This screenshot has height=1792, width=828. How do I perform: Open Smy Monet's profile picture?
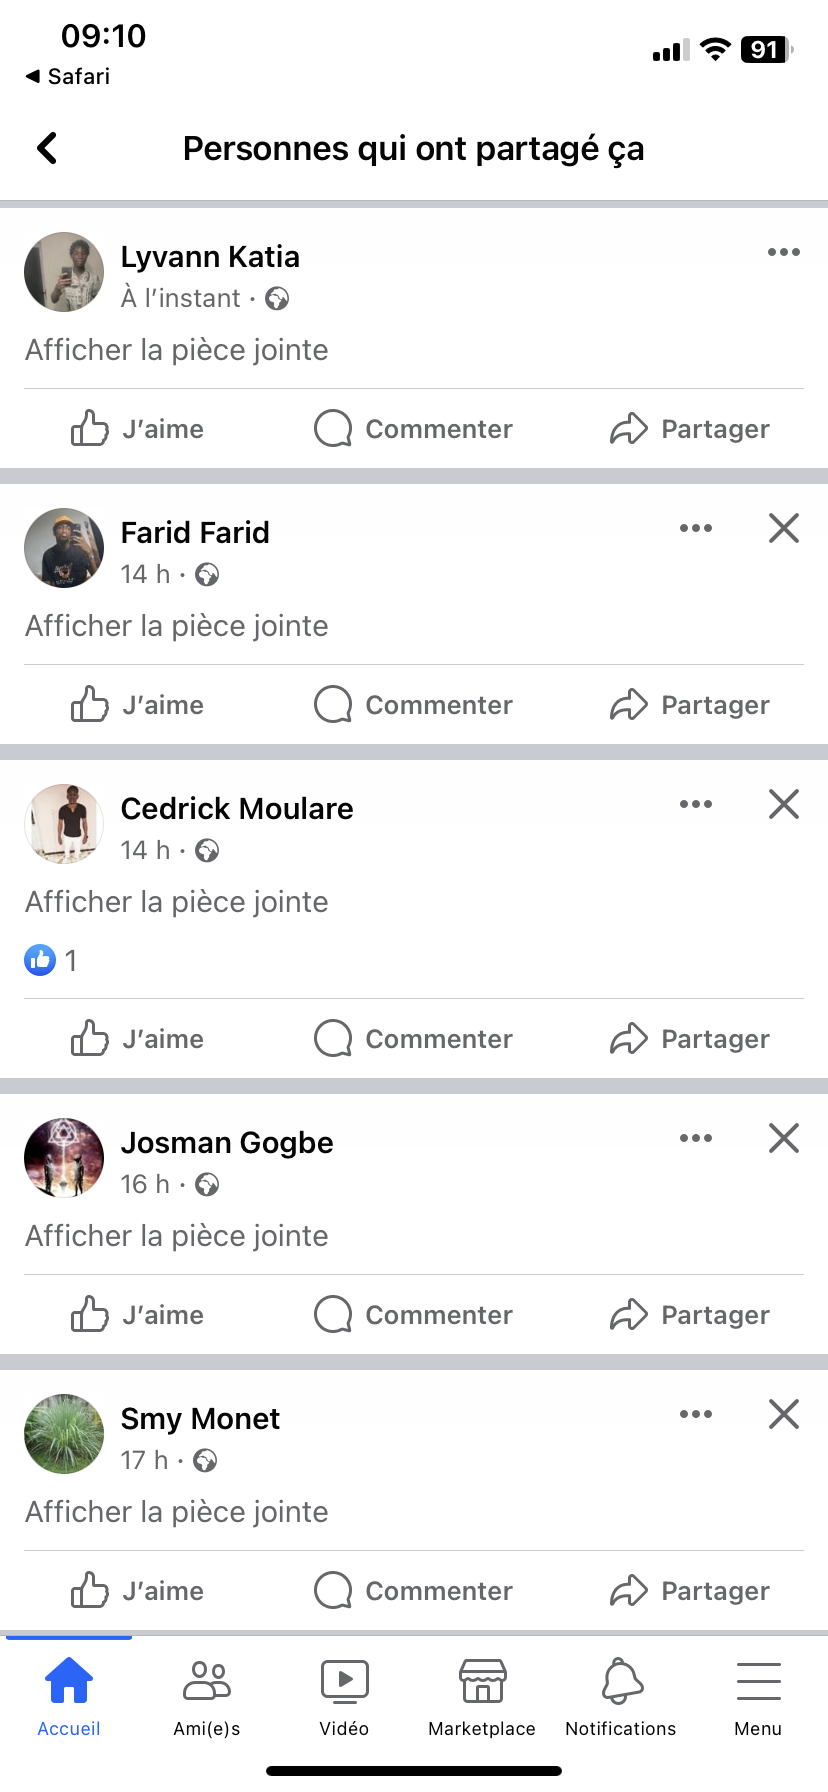click(x=64, y=1434)
